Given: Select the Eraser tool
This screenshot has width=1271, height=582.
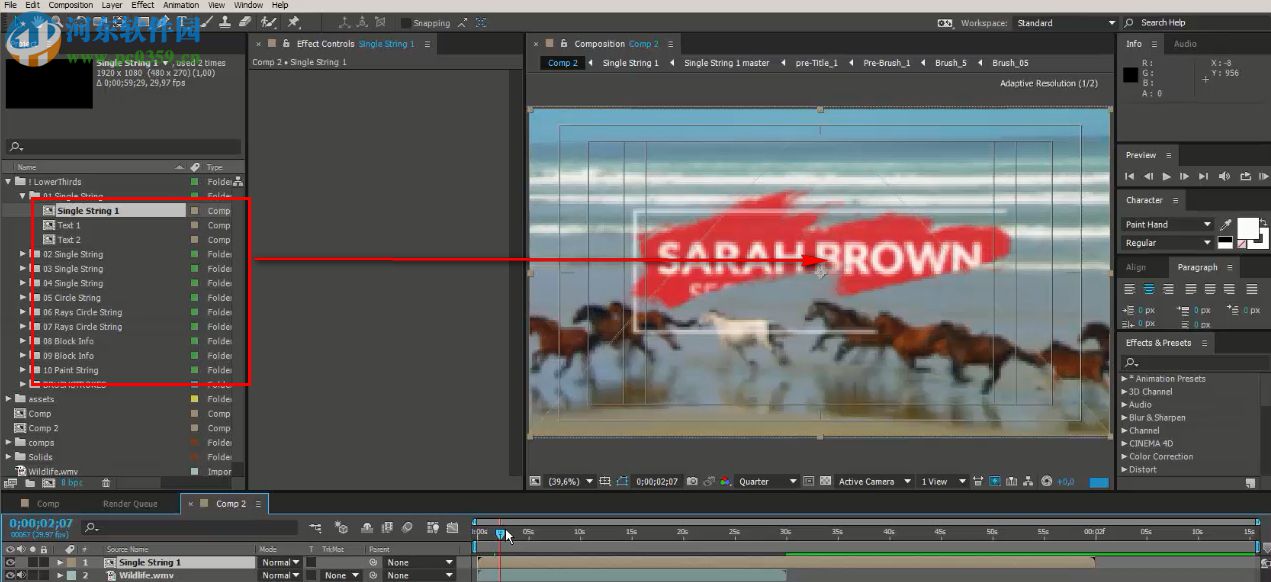Looking at the screenshot, I should point(247,22).
